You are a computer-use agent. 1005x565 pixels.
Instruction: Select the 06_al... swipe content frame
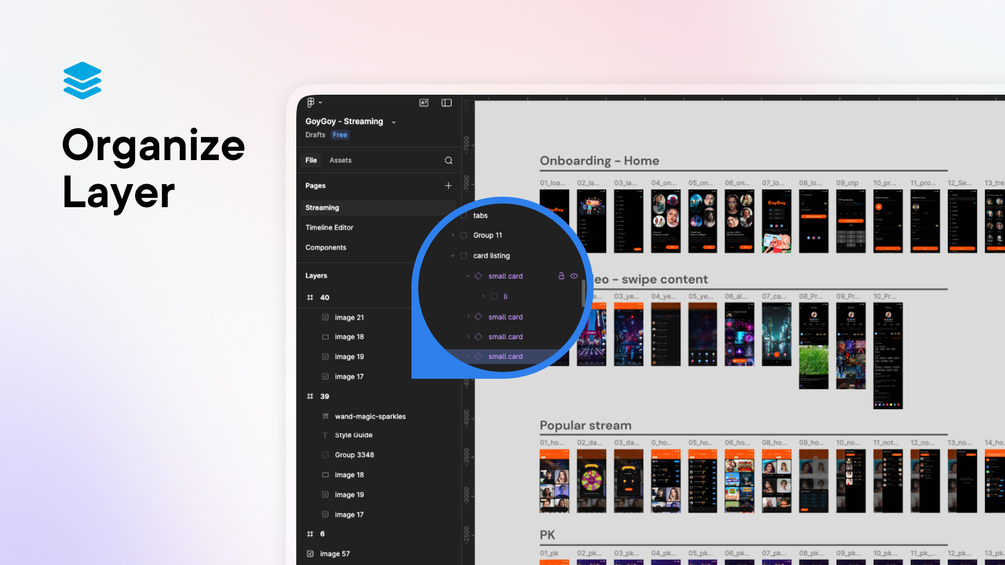coord(739,334)
